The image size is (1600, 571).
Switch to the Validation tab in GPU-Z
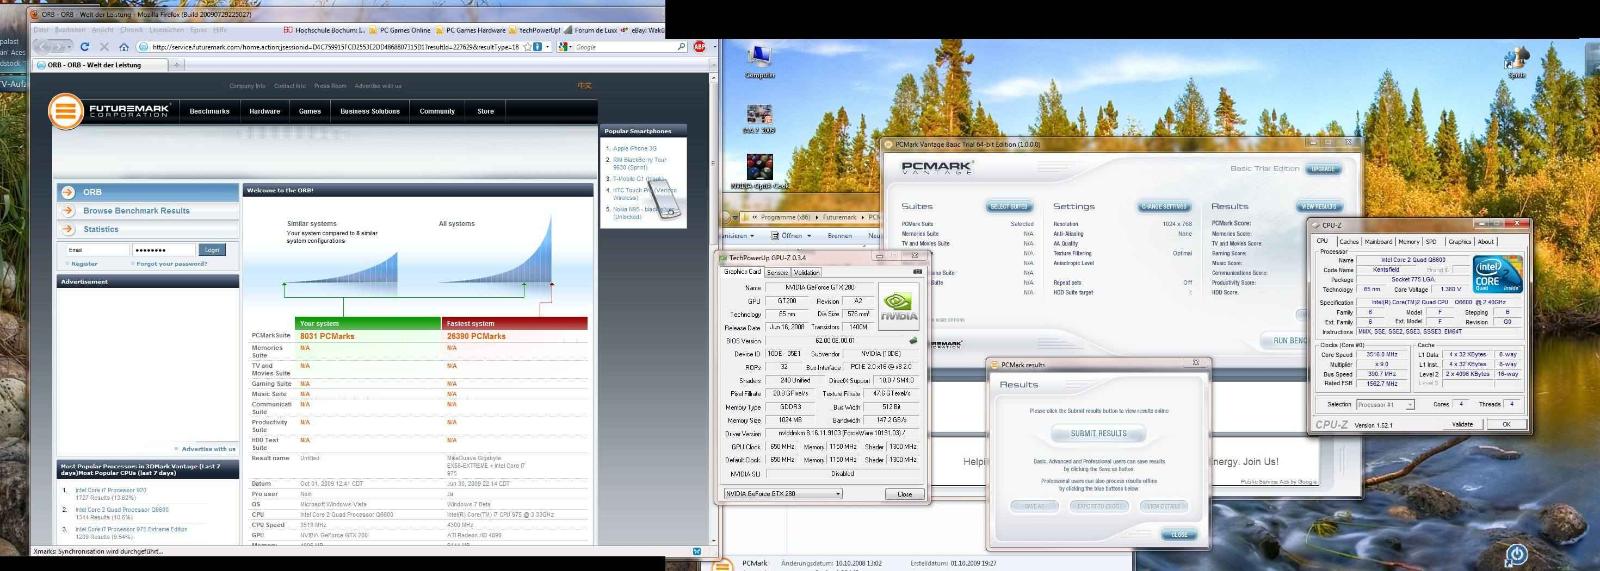click(x=806, y=272)
